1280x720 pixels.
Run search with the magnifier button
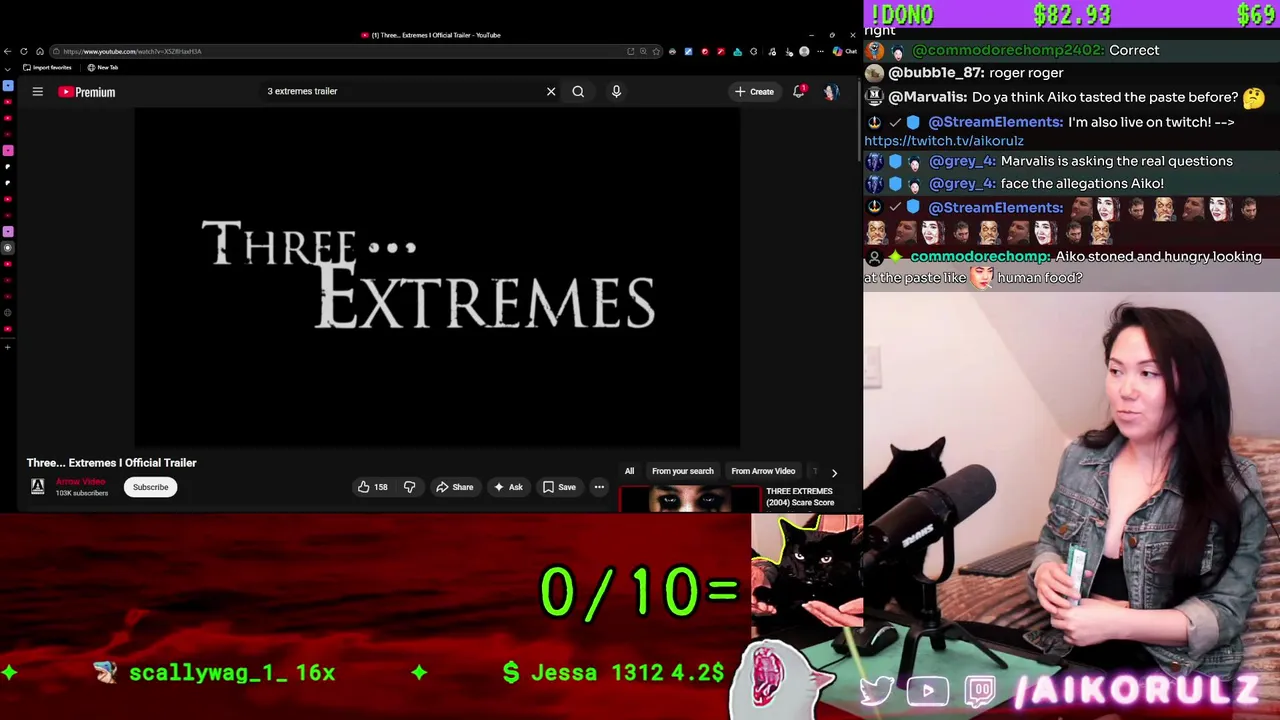578,91
